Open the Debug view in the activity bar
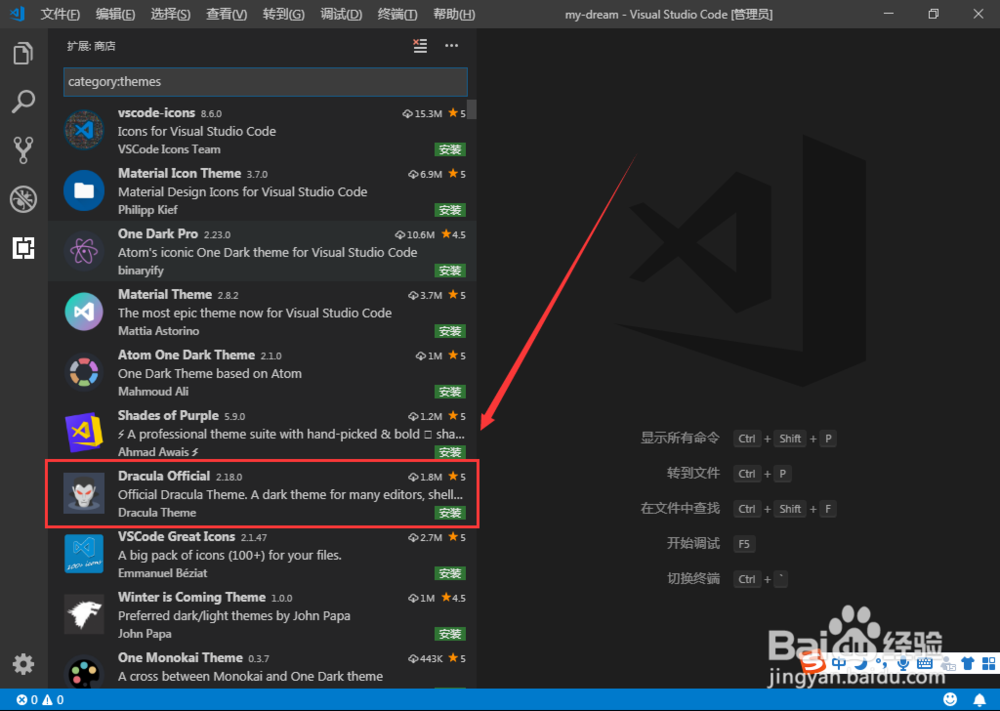The width and height of the screenshot is (1000, 711). point(23,199)
